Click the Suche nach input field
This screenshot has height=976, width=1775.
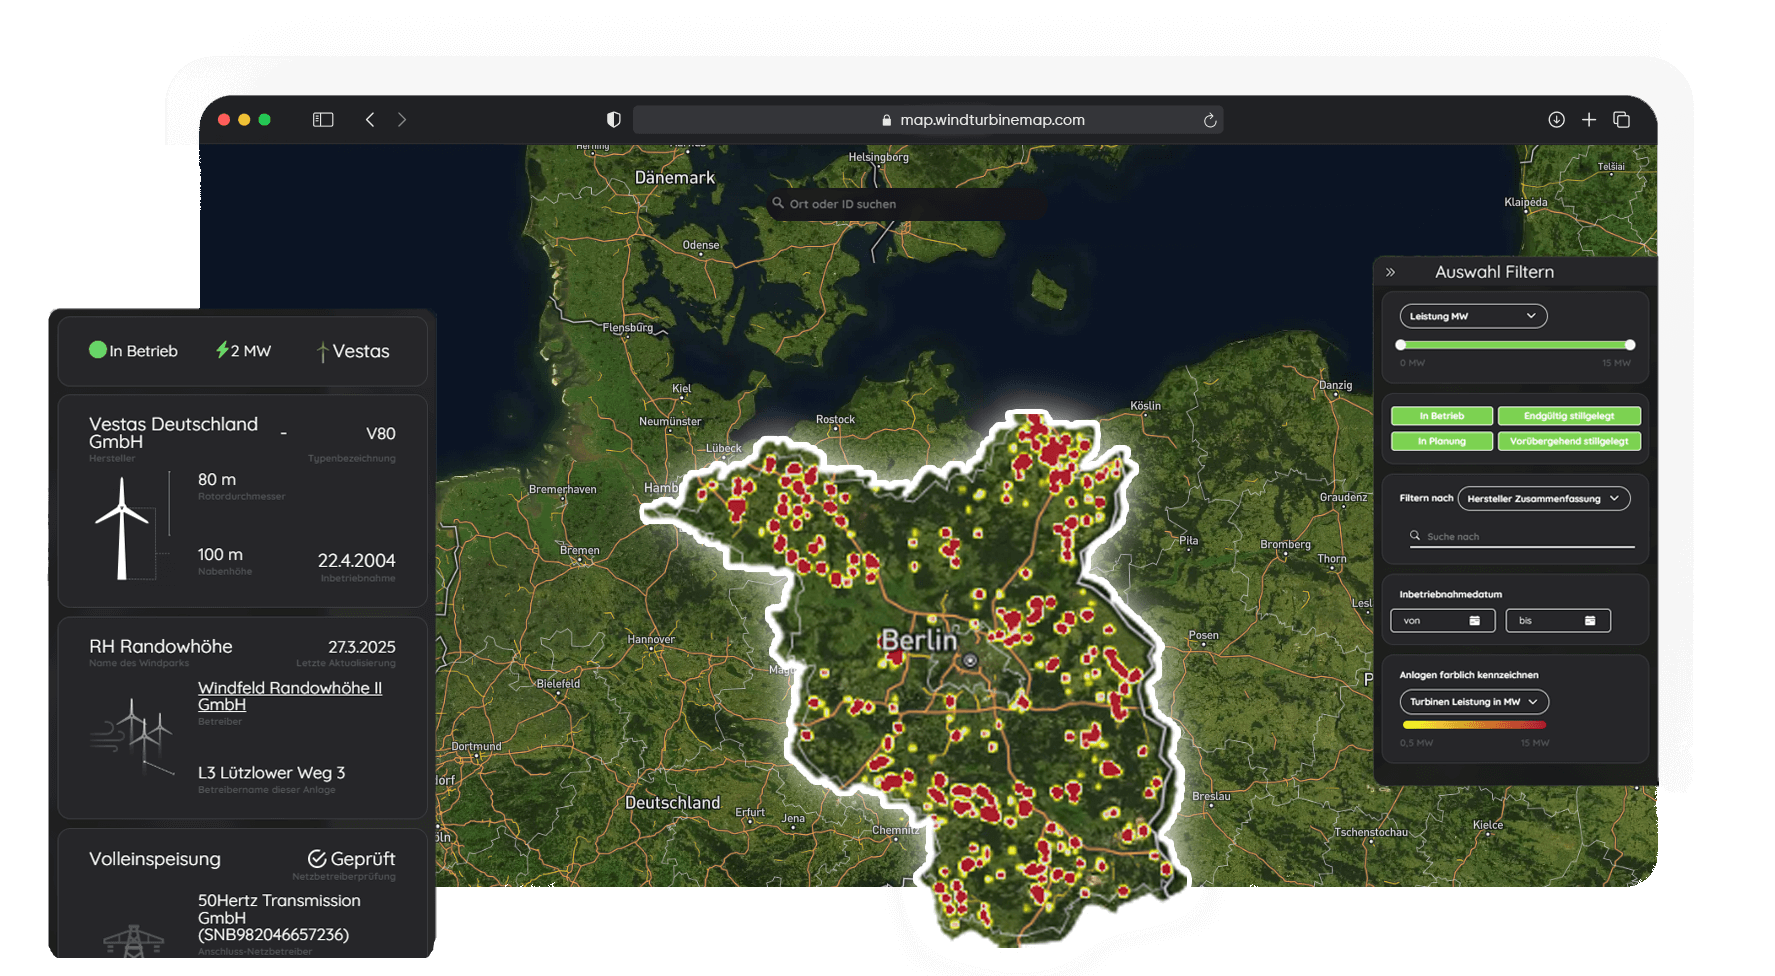[1521, 537]
